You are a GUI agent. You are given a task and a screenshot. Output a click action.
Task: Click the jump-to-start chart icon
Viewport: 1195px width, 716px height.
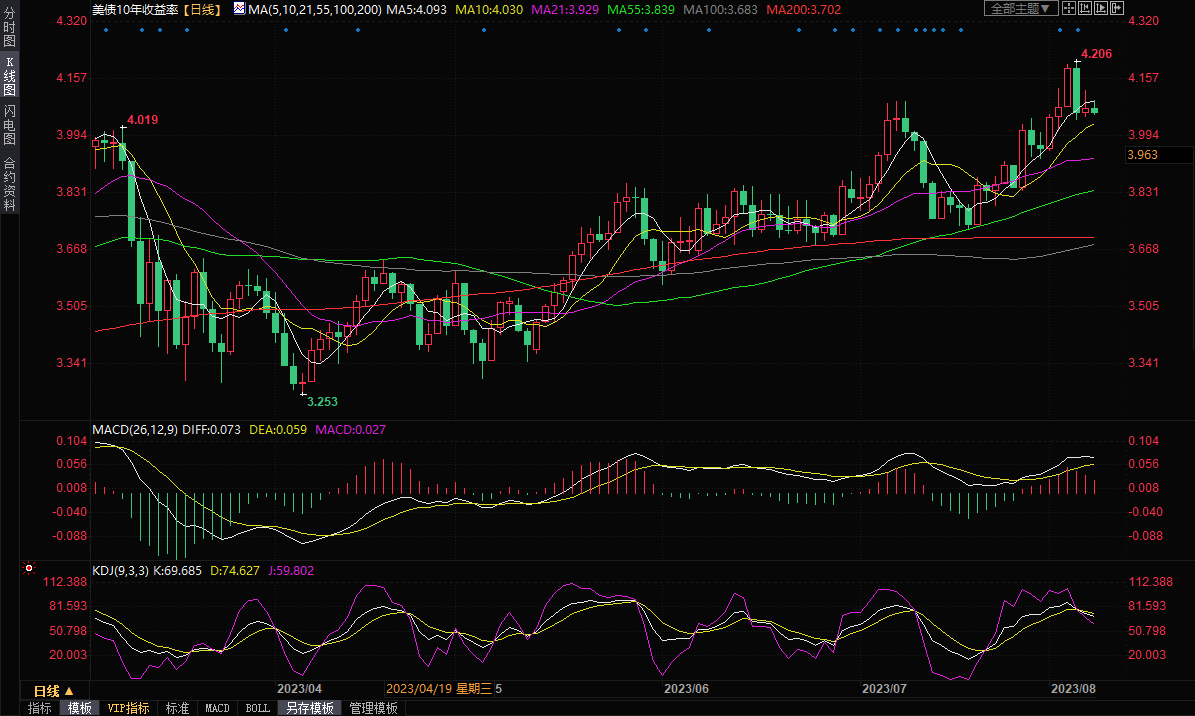1087,8
